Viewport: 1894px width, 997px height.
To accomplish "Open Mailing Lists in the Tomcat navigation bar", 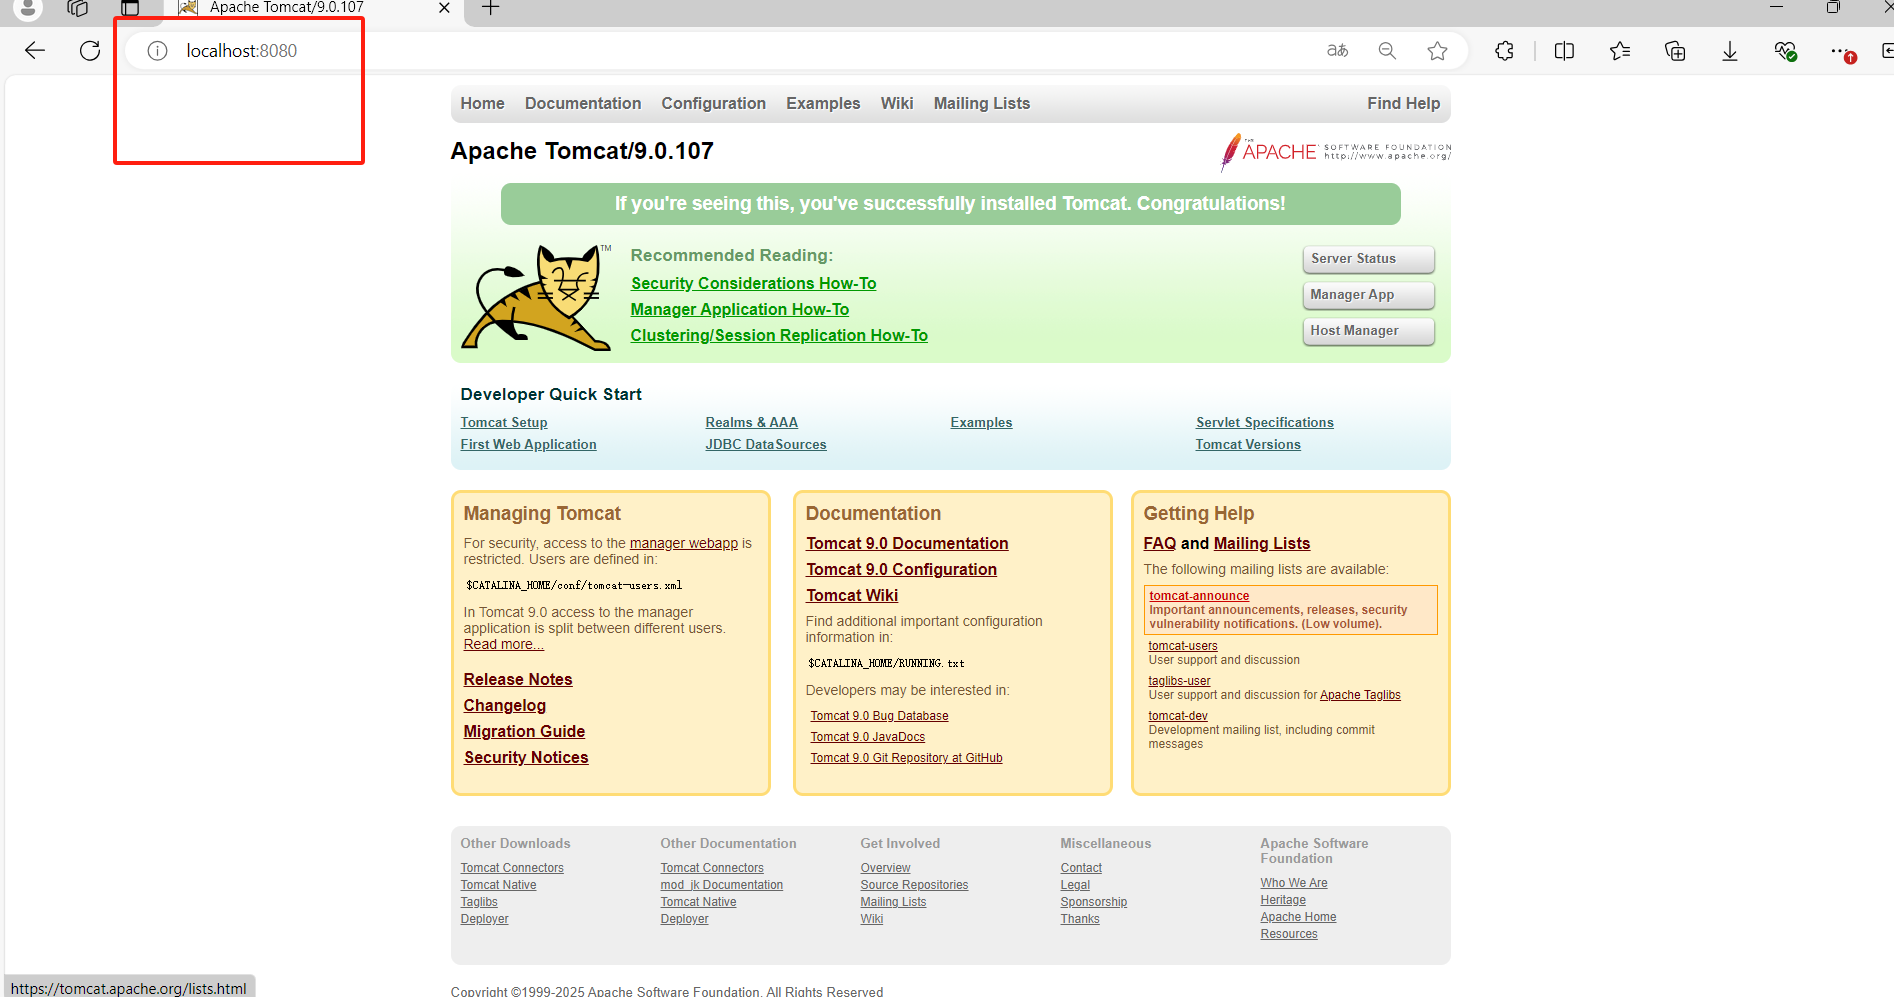I will coord(982,103).
